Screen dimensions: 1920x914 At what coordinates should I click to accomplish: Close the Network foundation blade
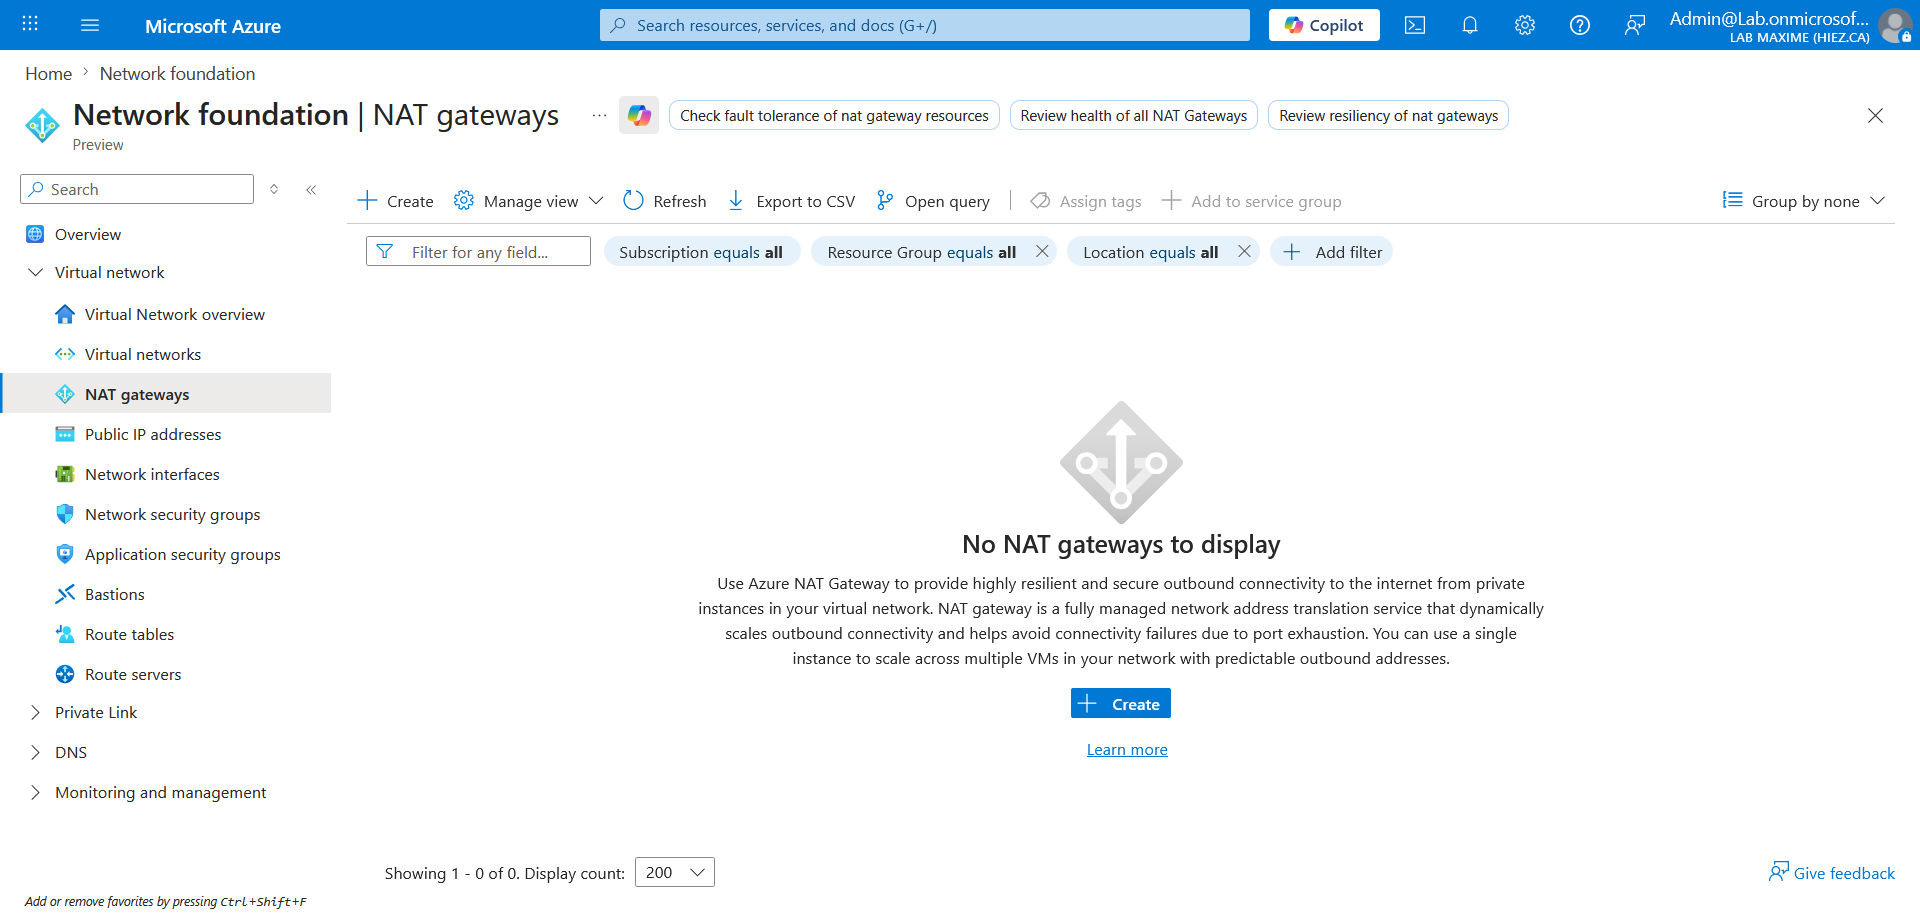1875,115
